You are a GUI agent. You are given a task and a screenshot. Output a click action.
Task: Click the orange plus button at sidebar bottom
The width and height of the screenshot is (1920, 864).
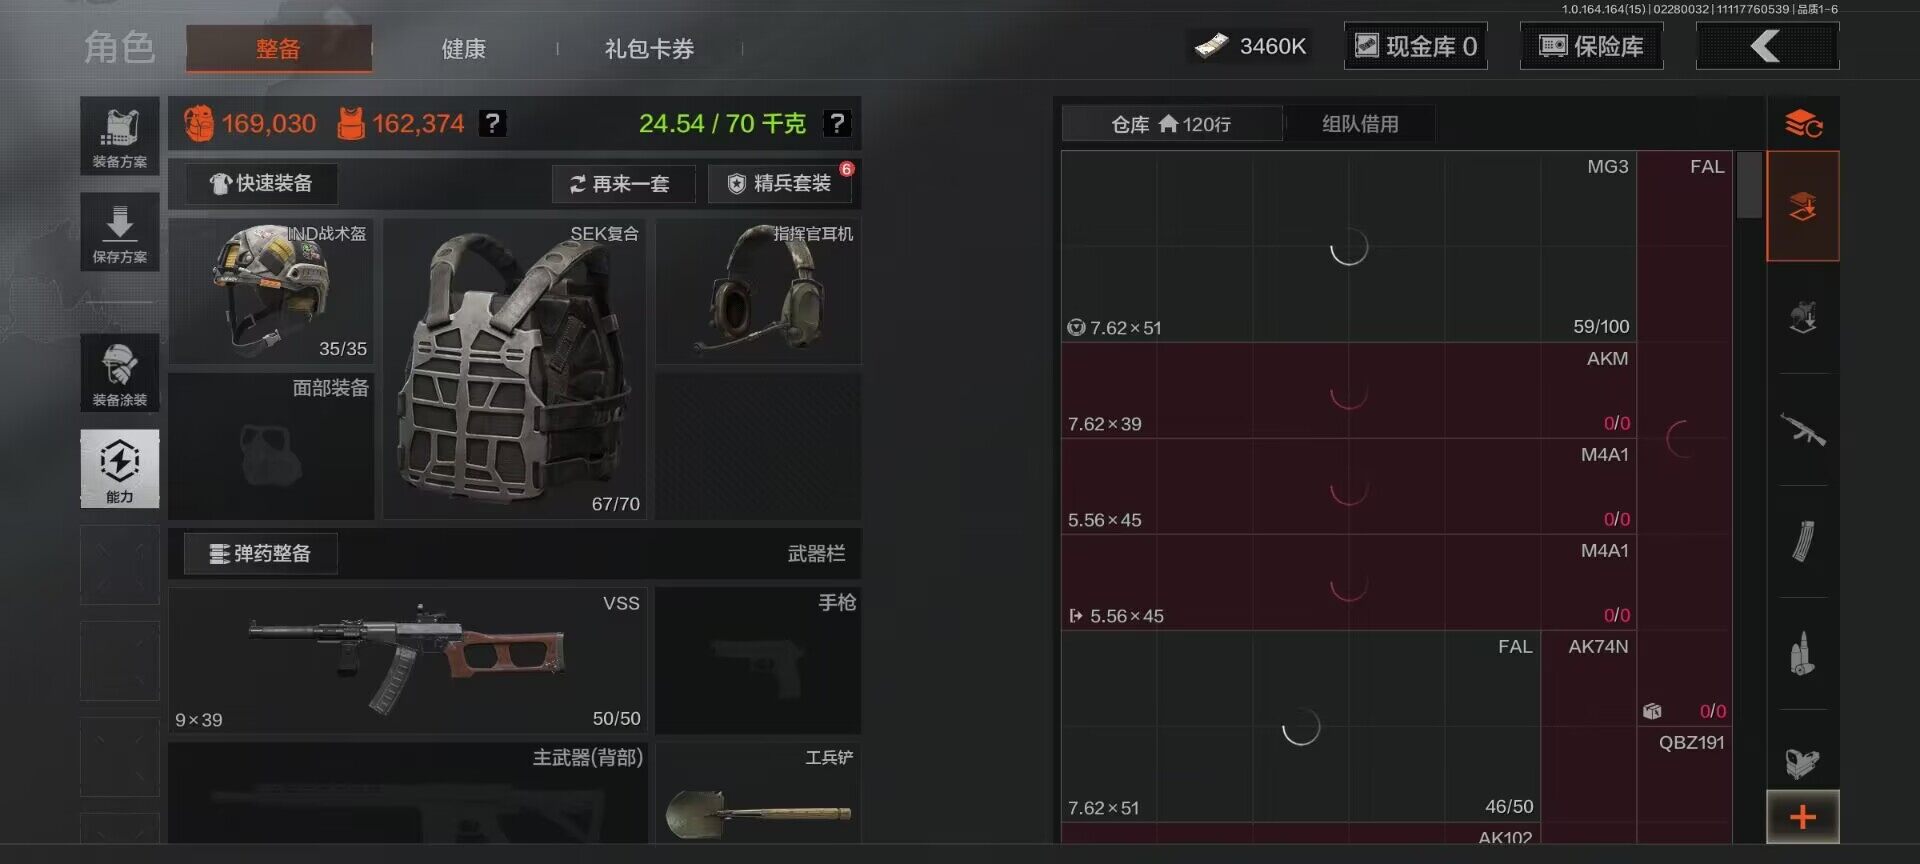tap(1803, 817)
